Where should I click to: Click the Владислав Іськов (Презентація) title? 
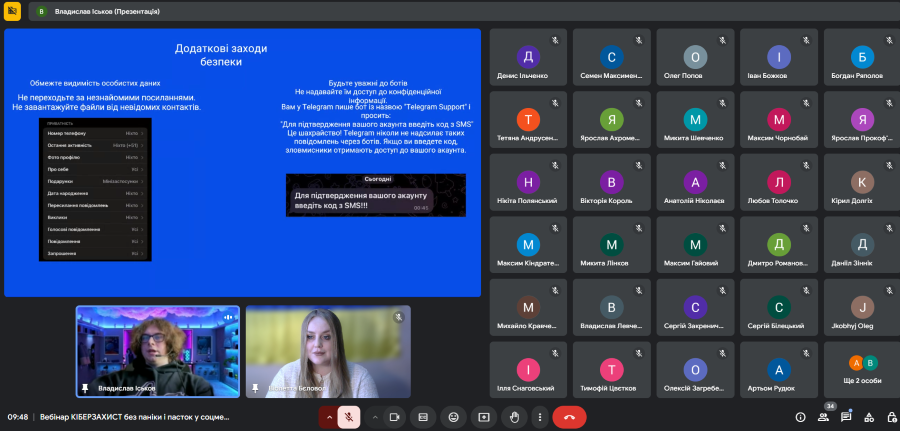107,11
